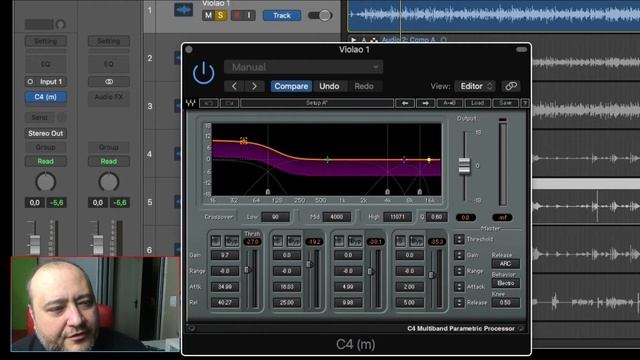Click the Compare button

291,86
